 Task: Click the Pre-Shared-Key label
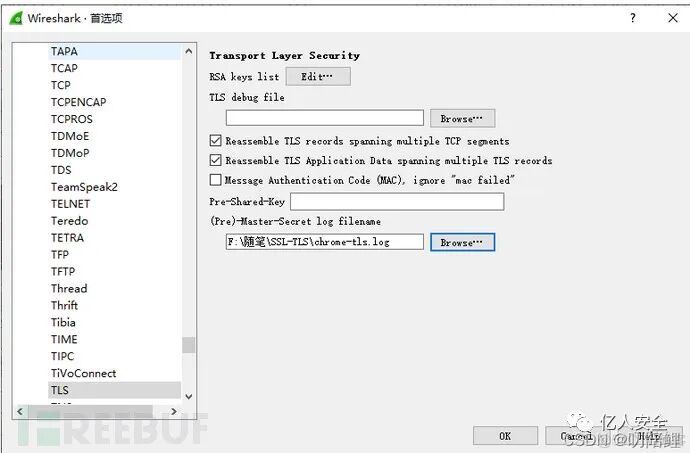click(247, 202)
